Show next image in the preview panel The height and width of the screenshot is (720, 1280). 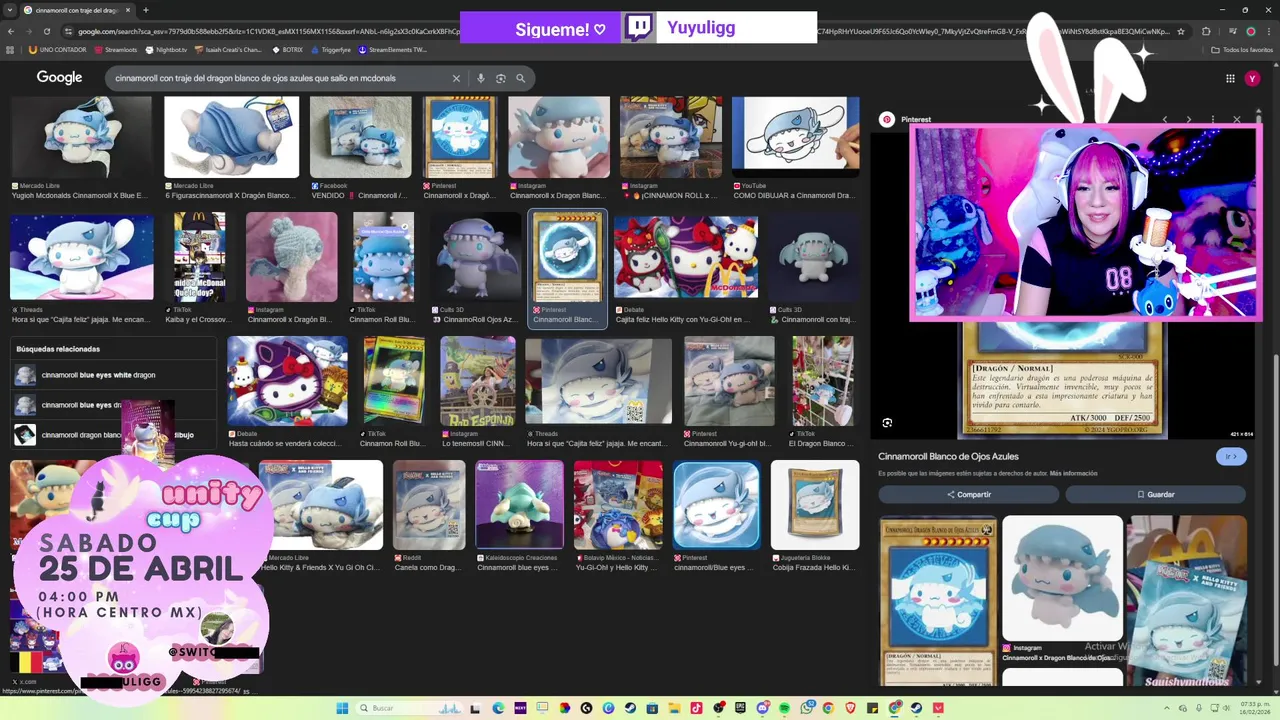(1188, 119)
